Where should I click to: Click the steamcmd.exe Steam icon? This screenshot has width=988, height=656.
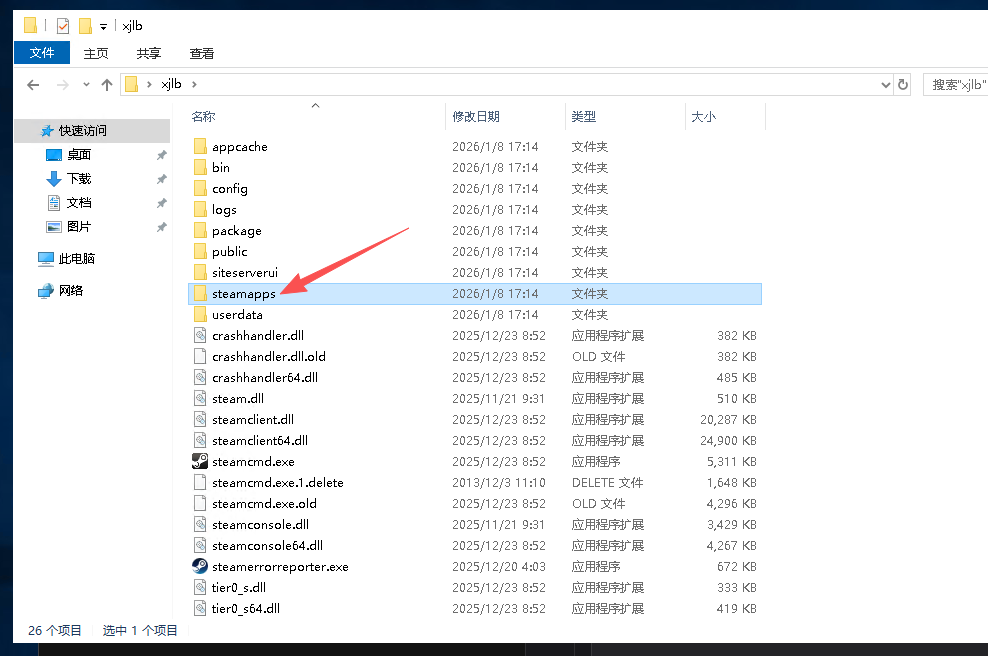point(200,462)
